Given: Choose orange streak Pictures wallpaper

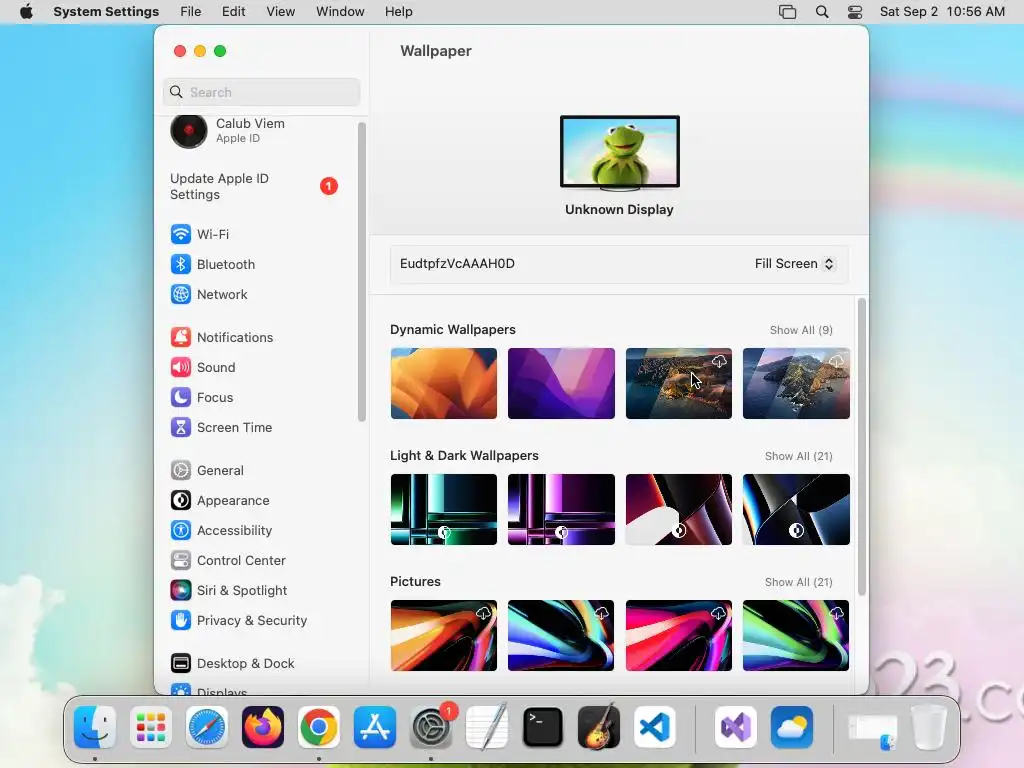Looking at the screenshot, I should [x=443, y=635].
